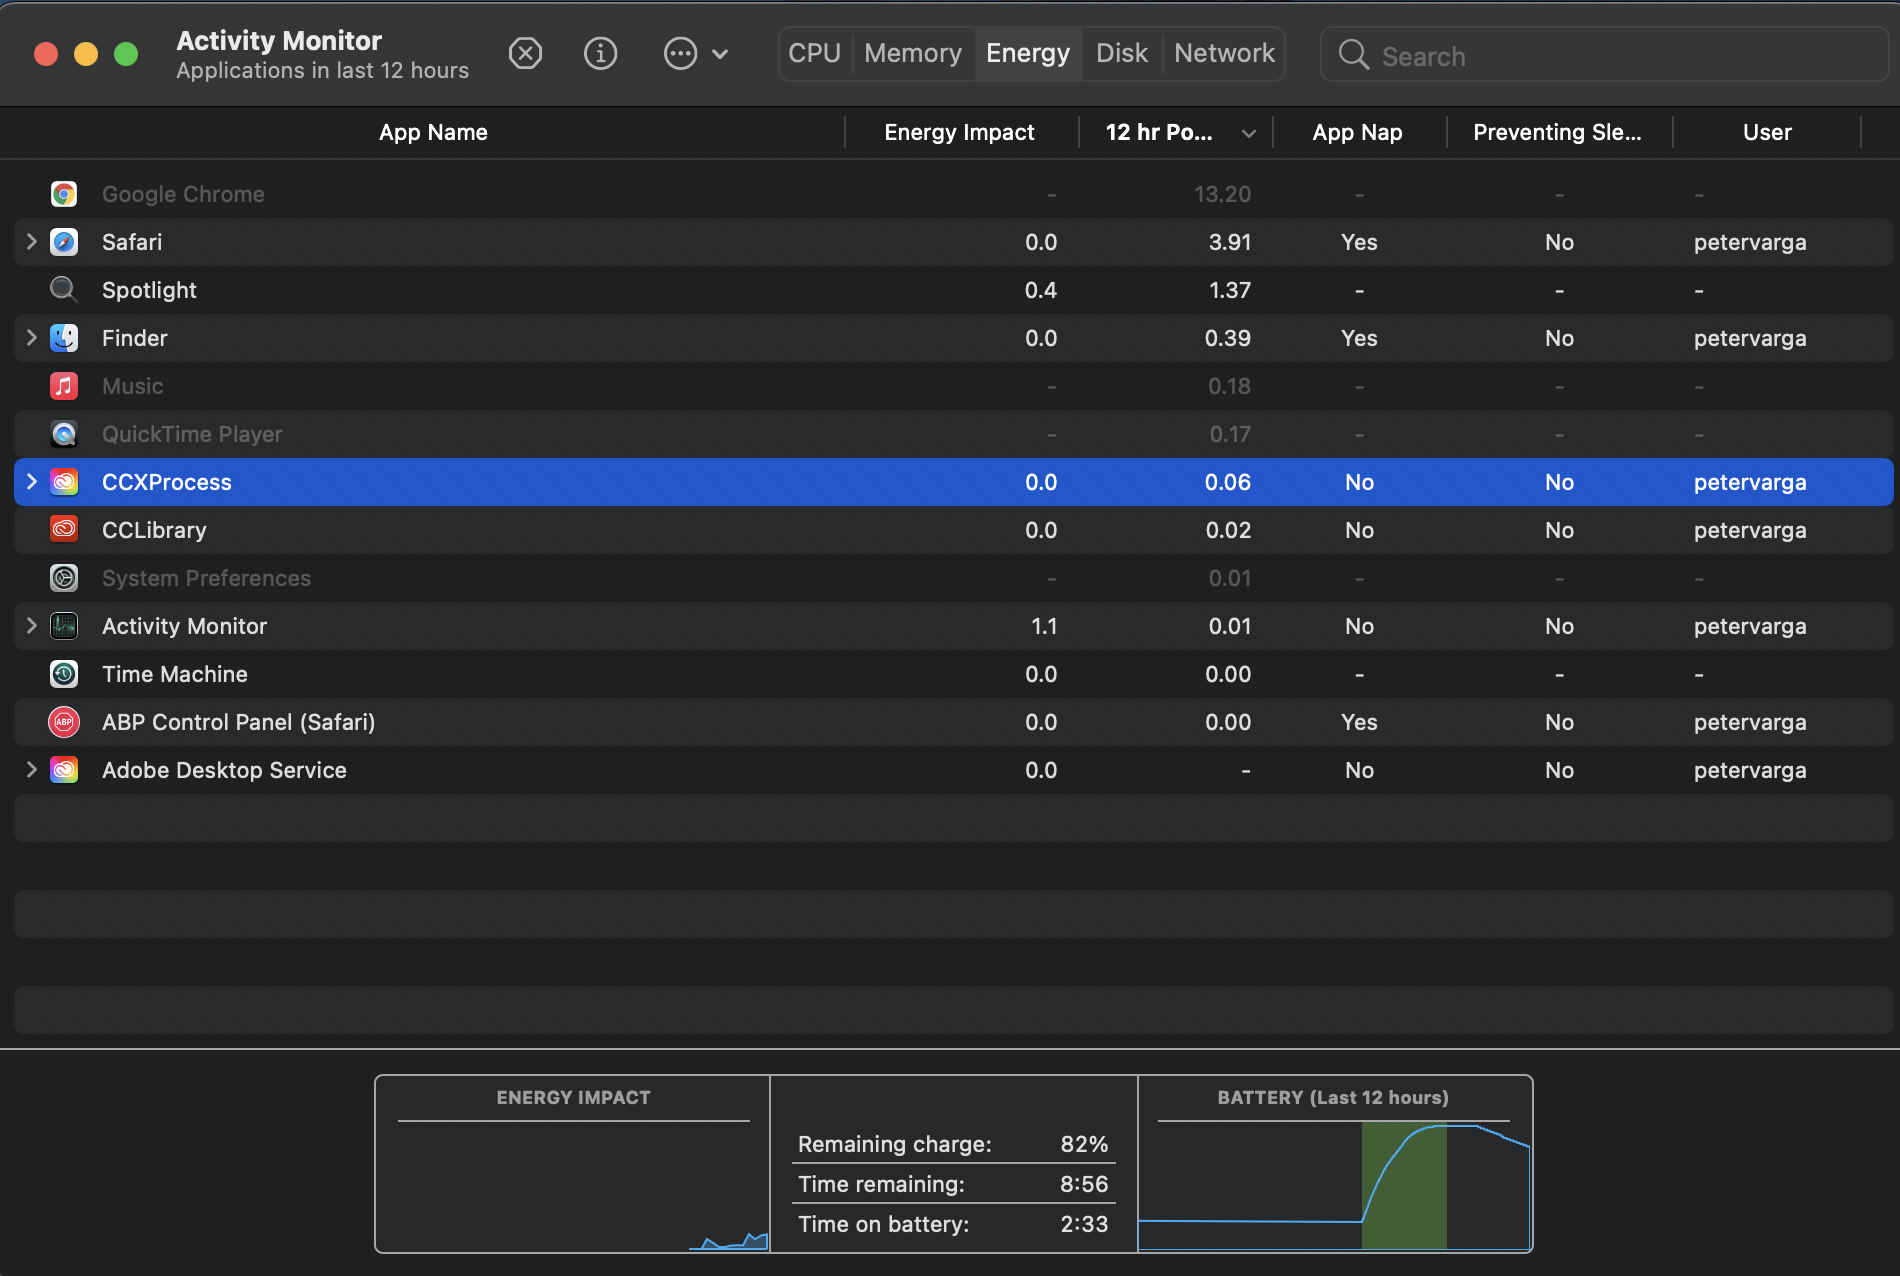Click the Music app icon
This screenshot has width=1900, height=1276.
click(64, 386)
